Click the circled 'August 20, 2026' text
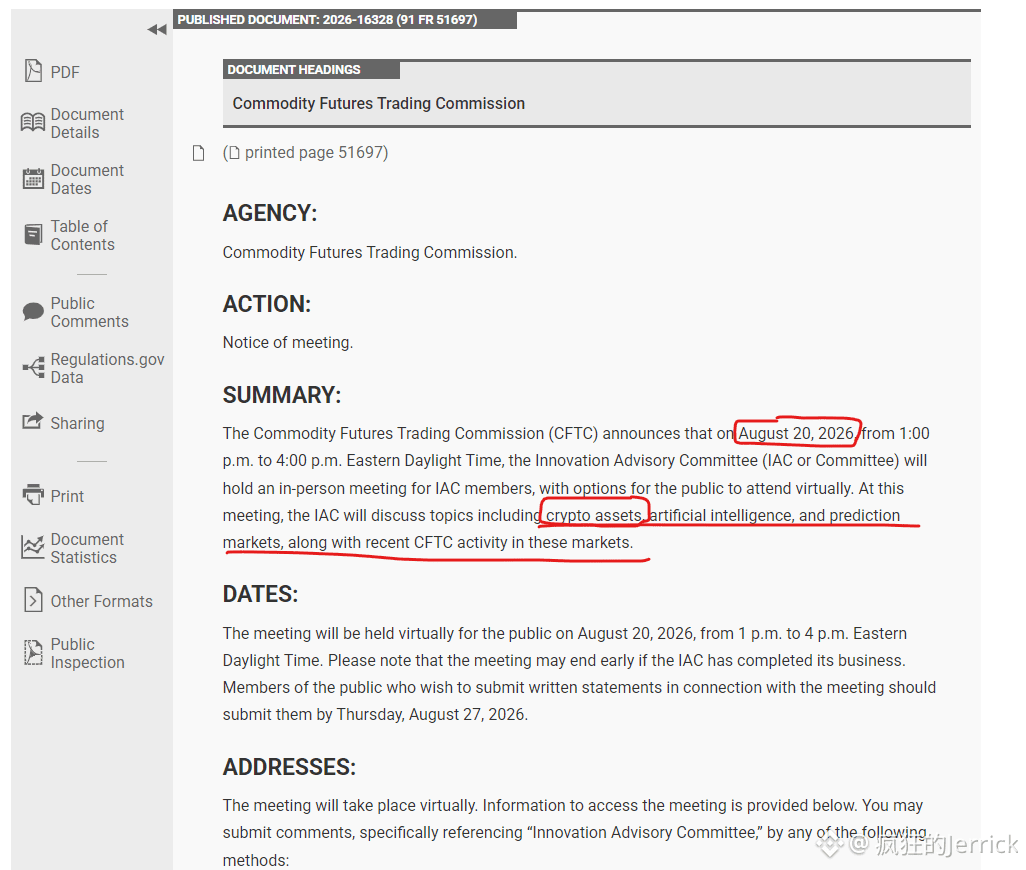The height and width of the screenshot is (870, 1026). [796, 433]
